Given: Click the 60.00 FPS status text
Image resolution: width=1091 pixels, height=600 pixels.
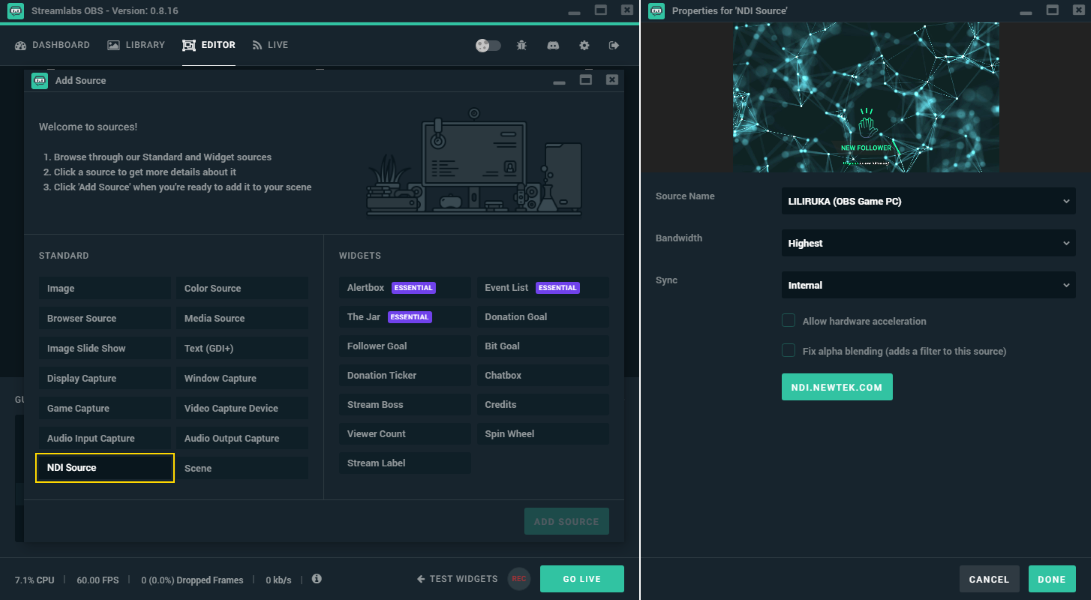Looking at the screenshot, I should point(97,580).
